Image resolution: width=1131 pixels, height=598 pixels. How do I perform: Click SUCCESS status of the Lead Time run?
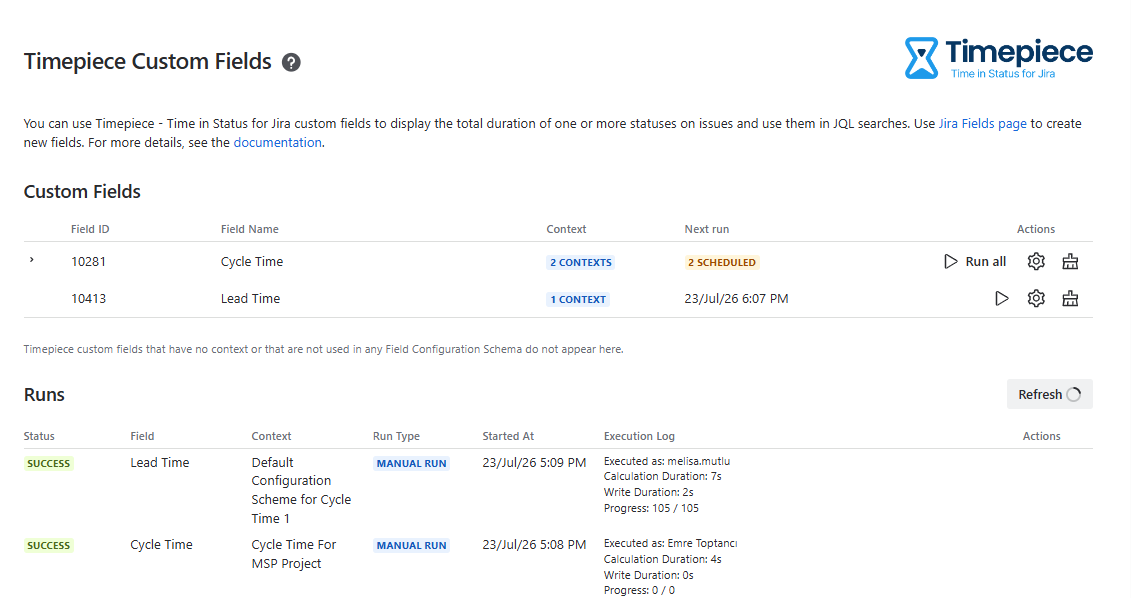point(48,464)
